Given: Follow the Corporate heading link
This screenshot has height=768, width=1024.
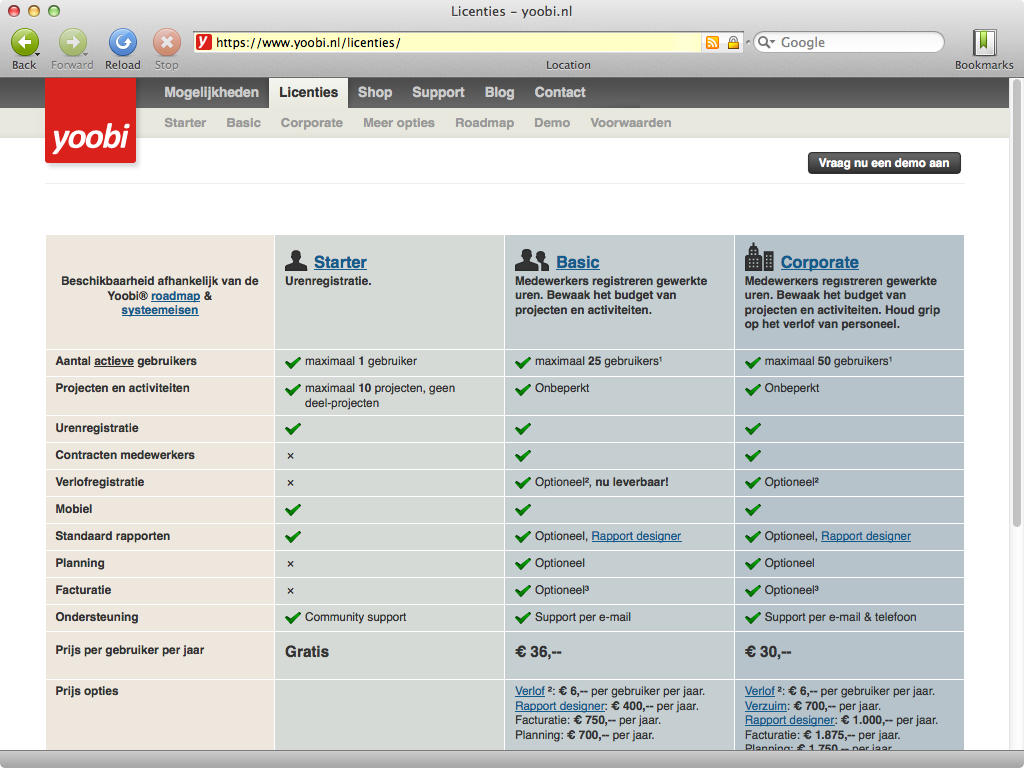Looking at the screenshot, I should (x=820, y=262).
